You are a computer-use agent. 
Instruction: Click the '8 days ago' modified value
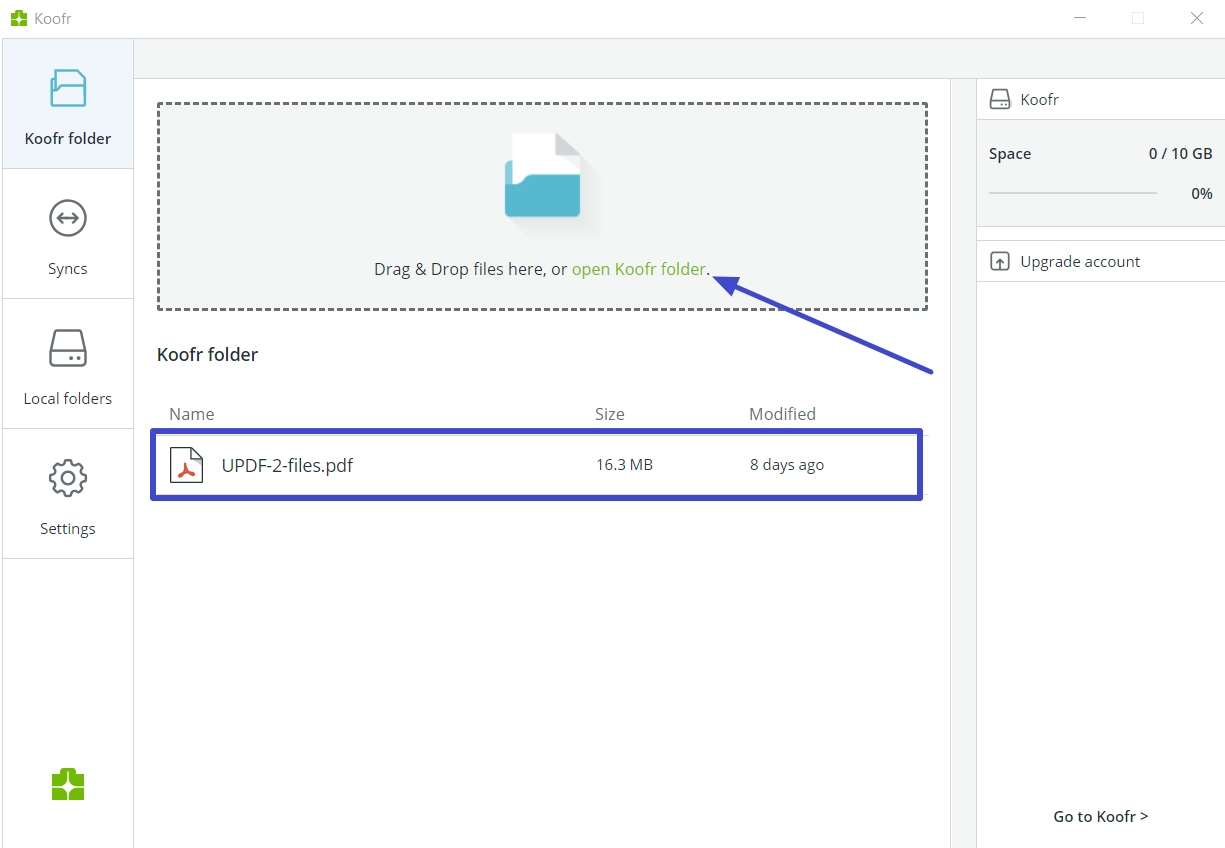pyautogui.click(x=787, y=465)
